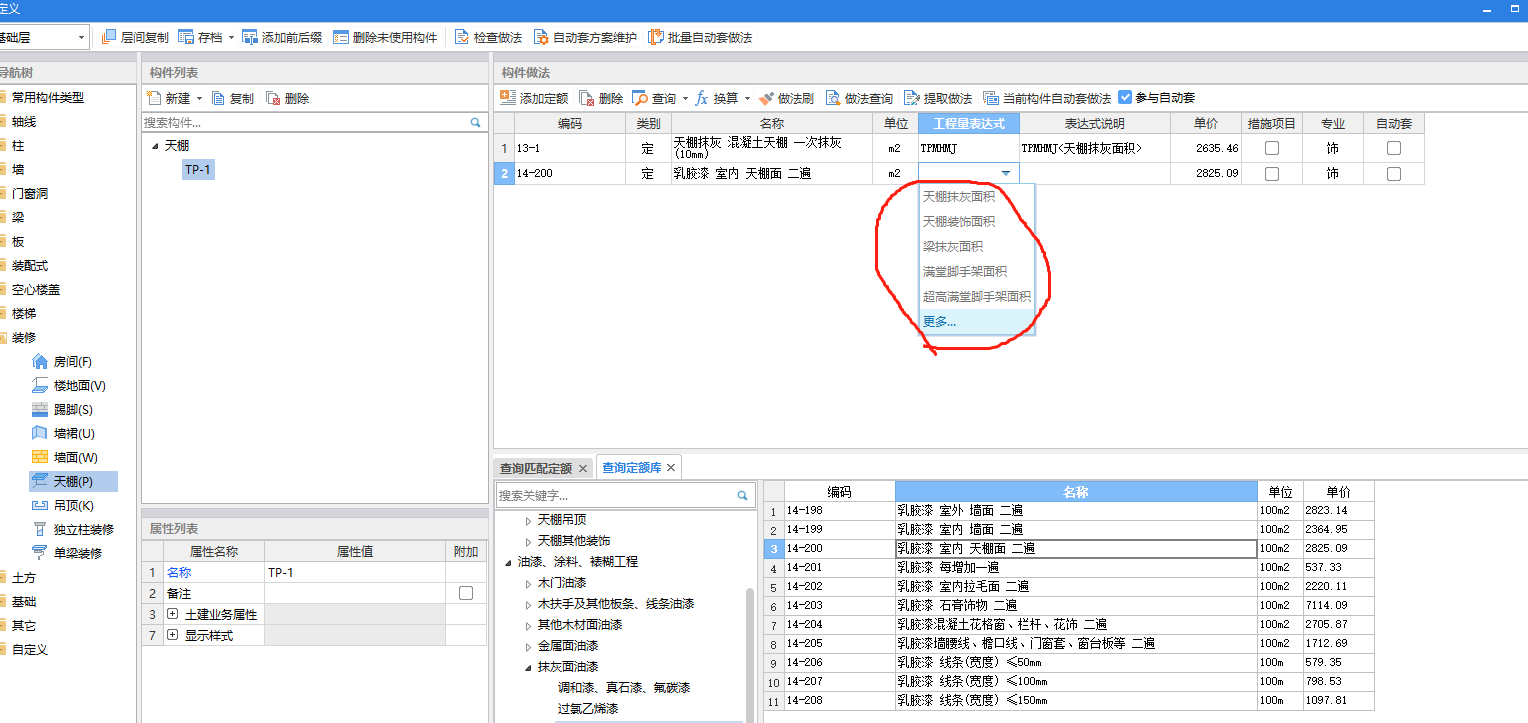
Task: Click the 层间复制 toolbar icon
Action: click(x=109, y=37)
